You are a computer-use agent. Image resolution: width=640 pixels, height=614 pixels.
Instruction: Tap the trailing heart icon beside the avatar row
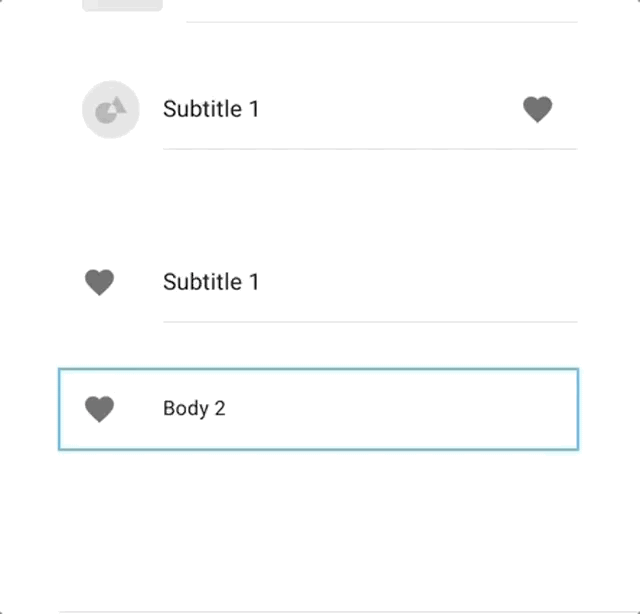tap(538, 109)
